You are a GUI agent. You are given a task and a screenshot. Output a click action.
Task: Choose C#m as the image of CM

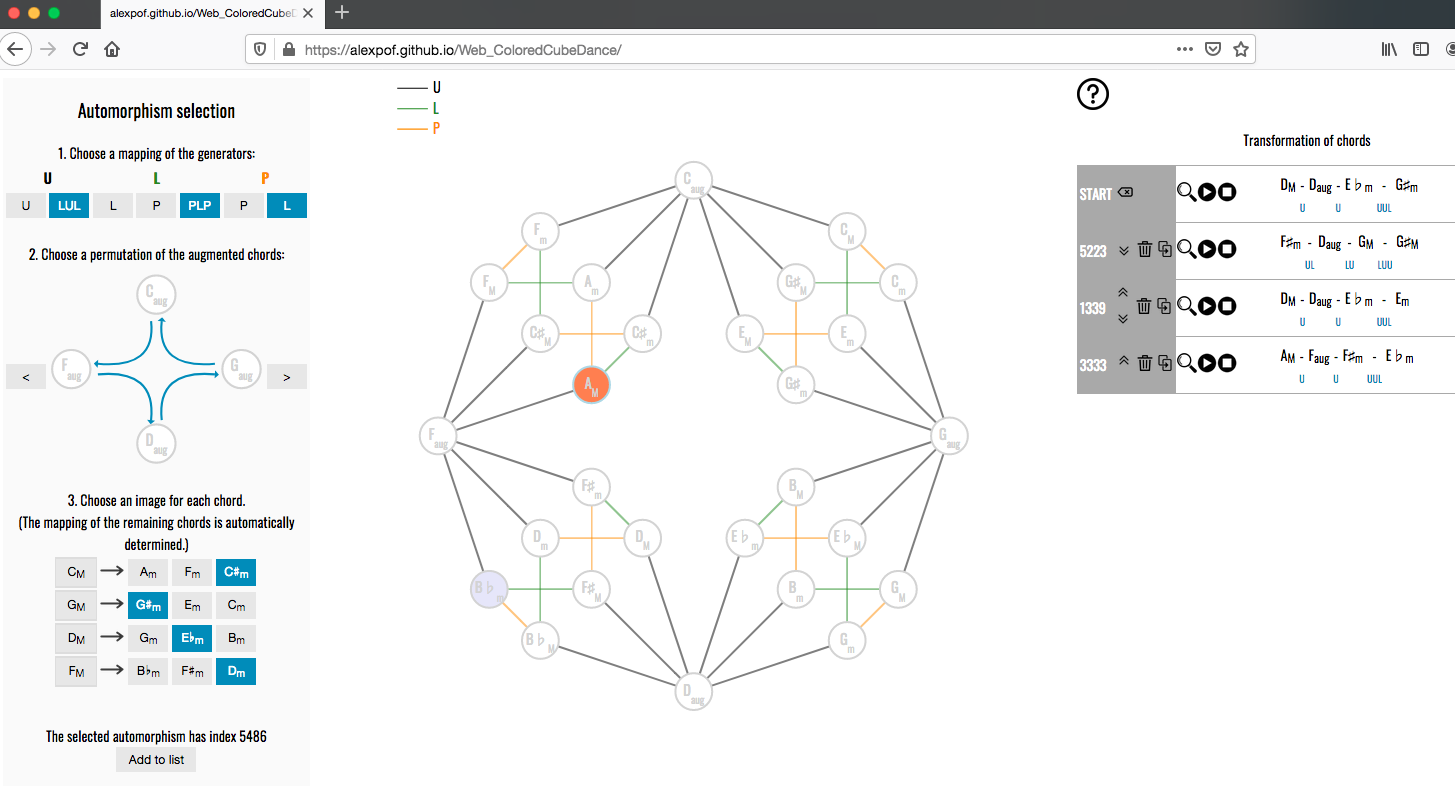236,572
